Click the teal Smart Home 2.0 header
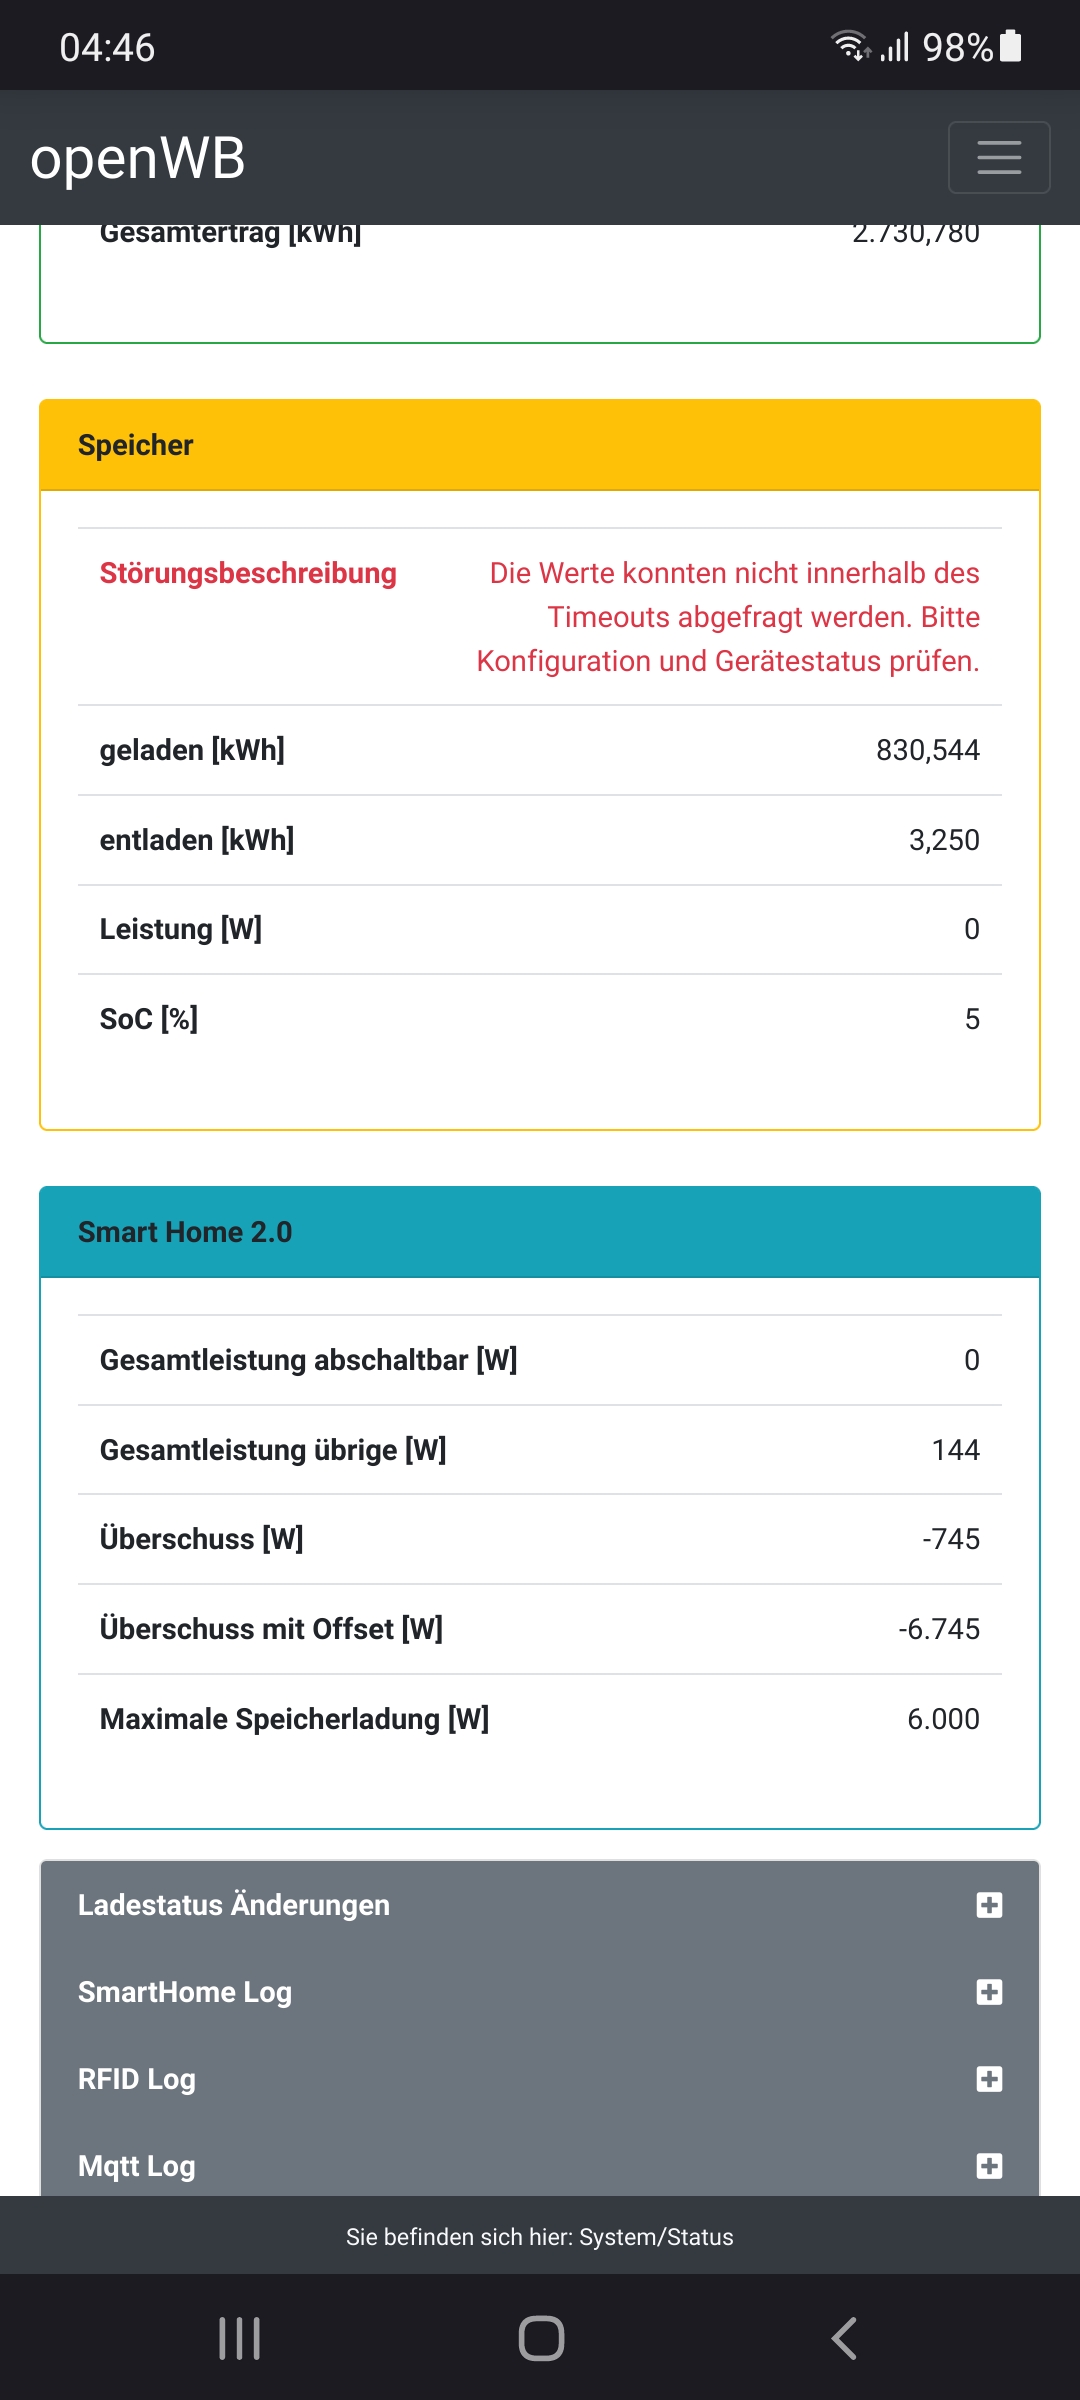 click(x=540, y=1232)
